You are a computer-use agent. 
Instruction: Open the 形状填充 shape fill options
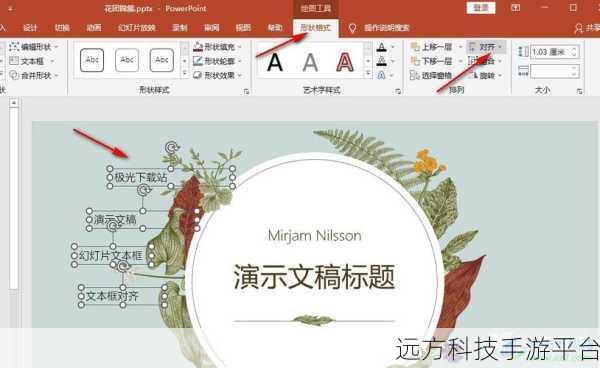(217, 47)
